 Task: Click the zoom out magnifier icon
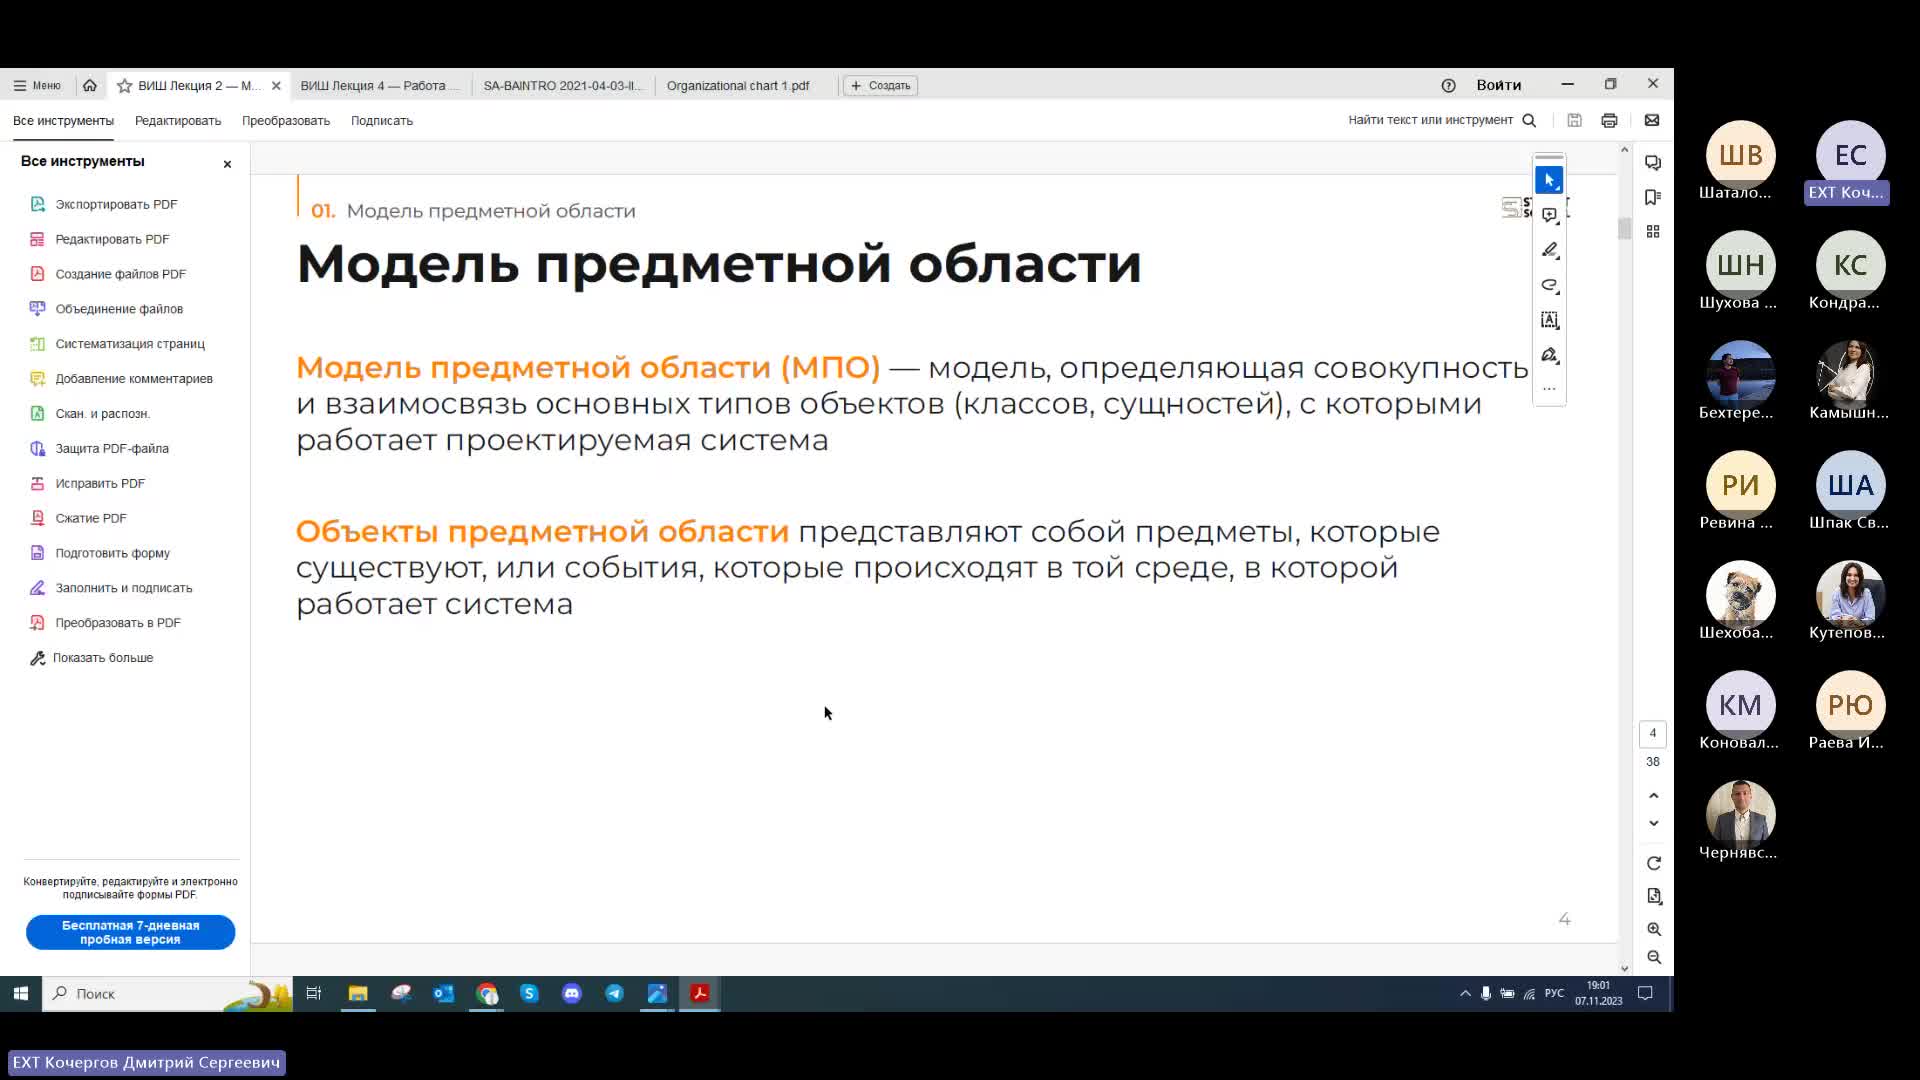(x=1654, y=957)
